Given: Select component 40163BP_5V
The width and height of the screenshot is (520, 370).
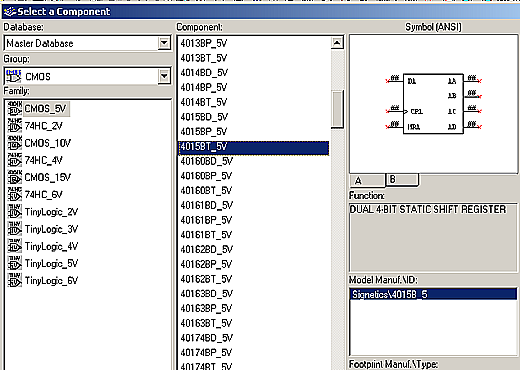Looking at the screenshot, I should click(x=206, y=308).
